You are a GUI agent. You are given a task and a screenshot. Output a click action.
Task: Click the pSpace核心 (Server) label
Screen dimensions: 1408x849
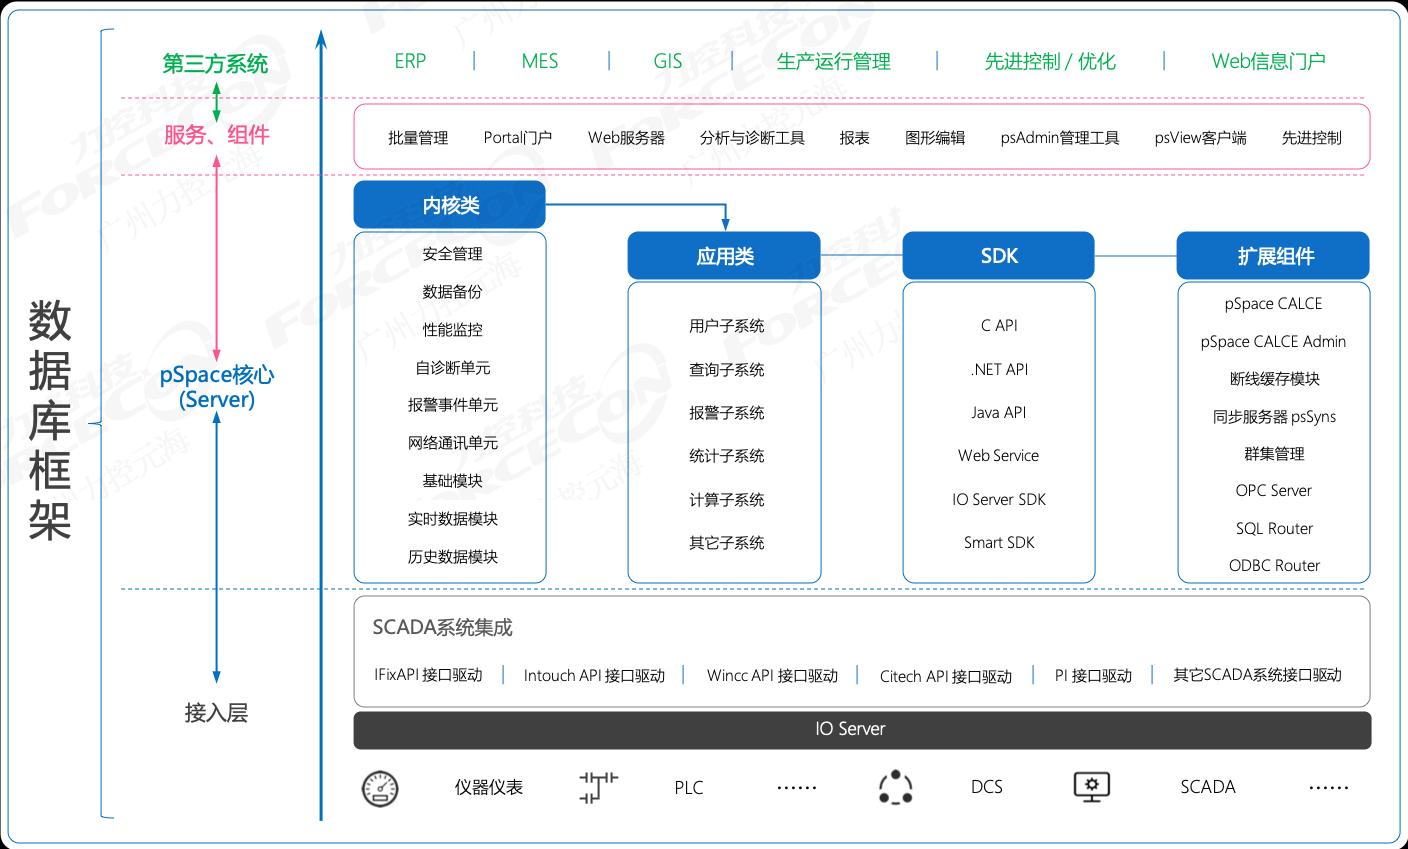point(217,387)
